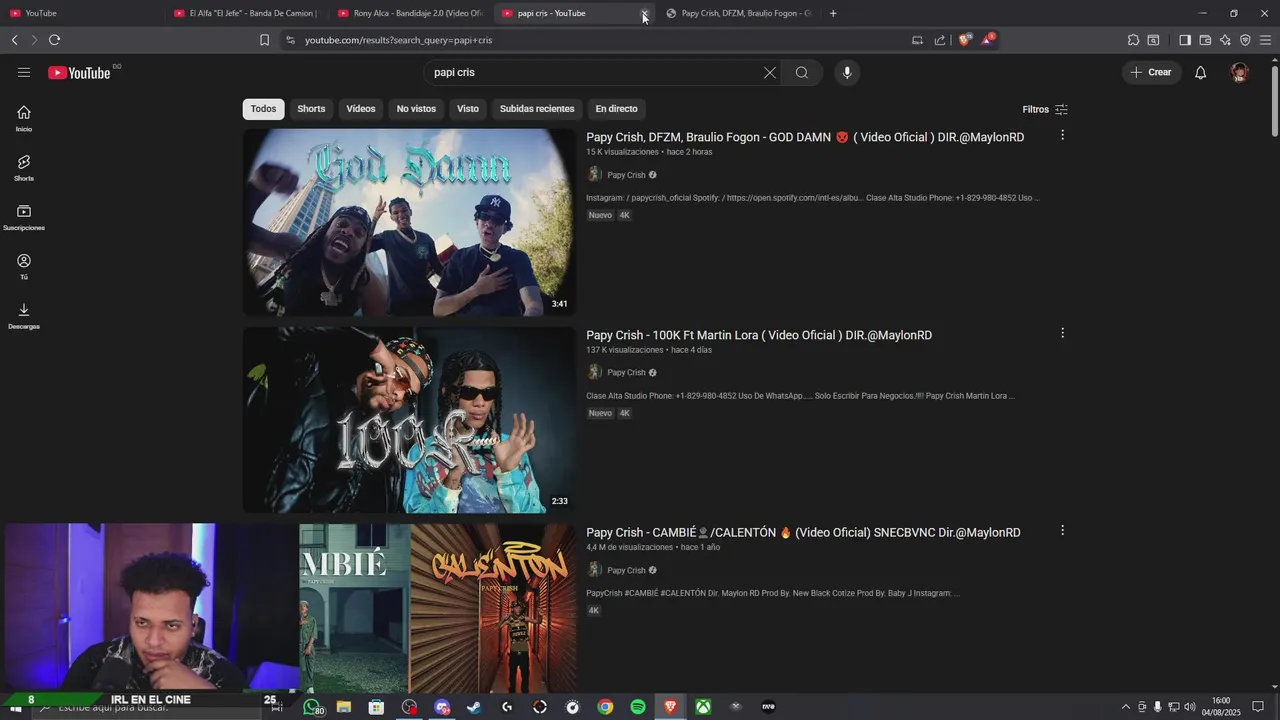Viewport: 1280px width, 720px height.
Task: Click the YouTube logo
Action: [79, 73]
